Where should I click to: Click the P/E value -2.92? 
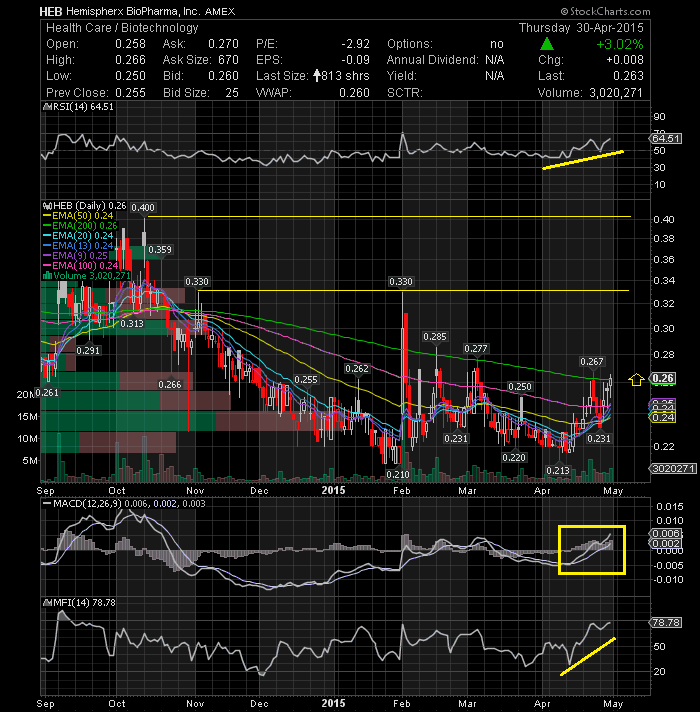(355, 44)
